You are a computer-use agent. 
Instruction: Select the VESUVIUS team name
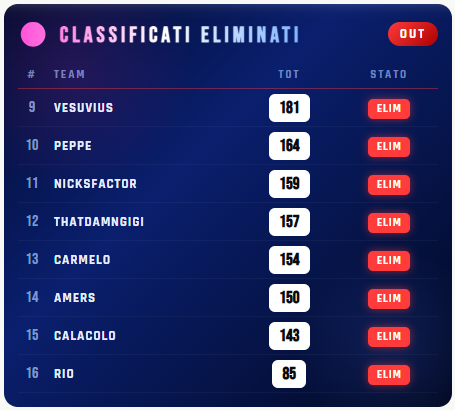pos(84,108)
